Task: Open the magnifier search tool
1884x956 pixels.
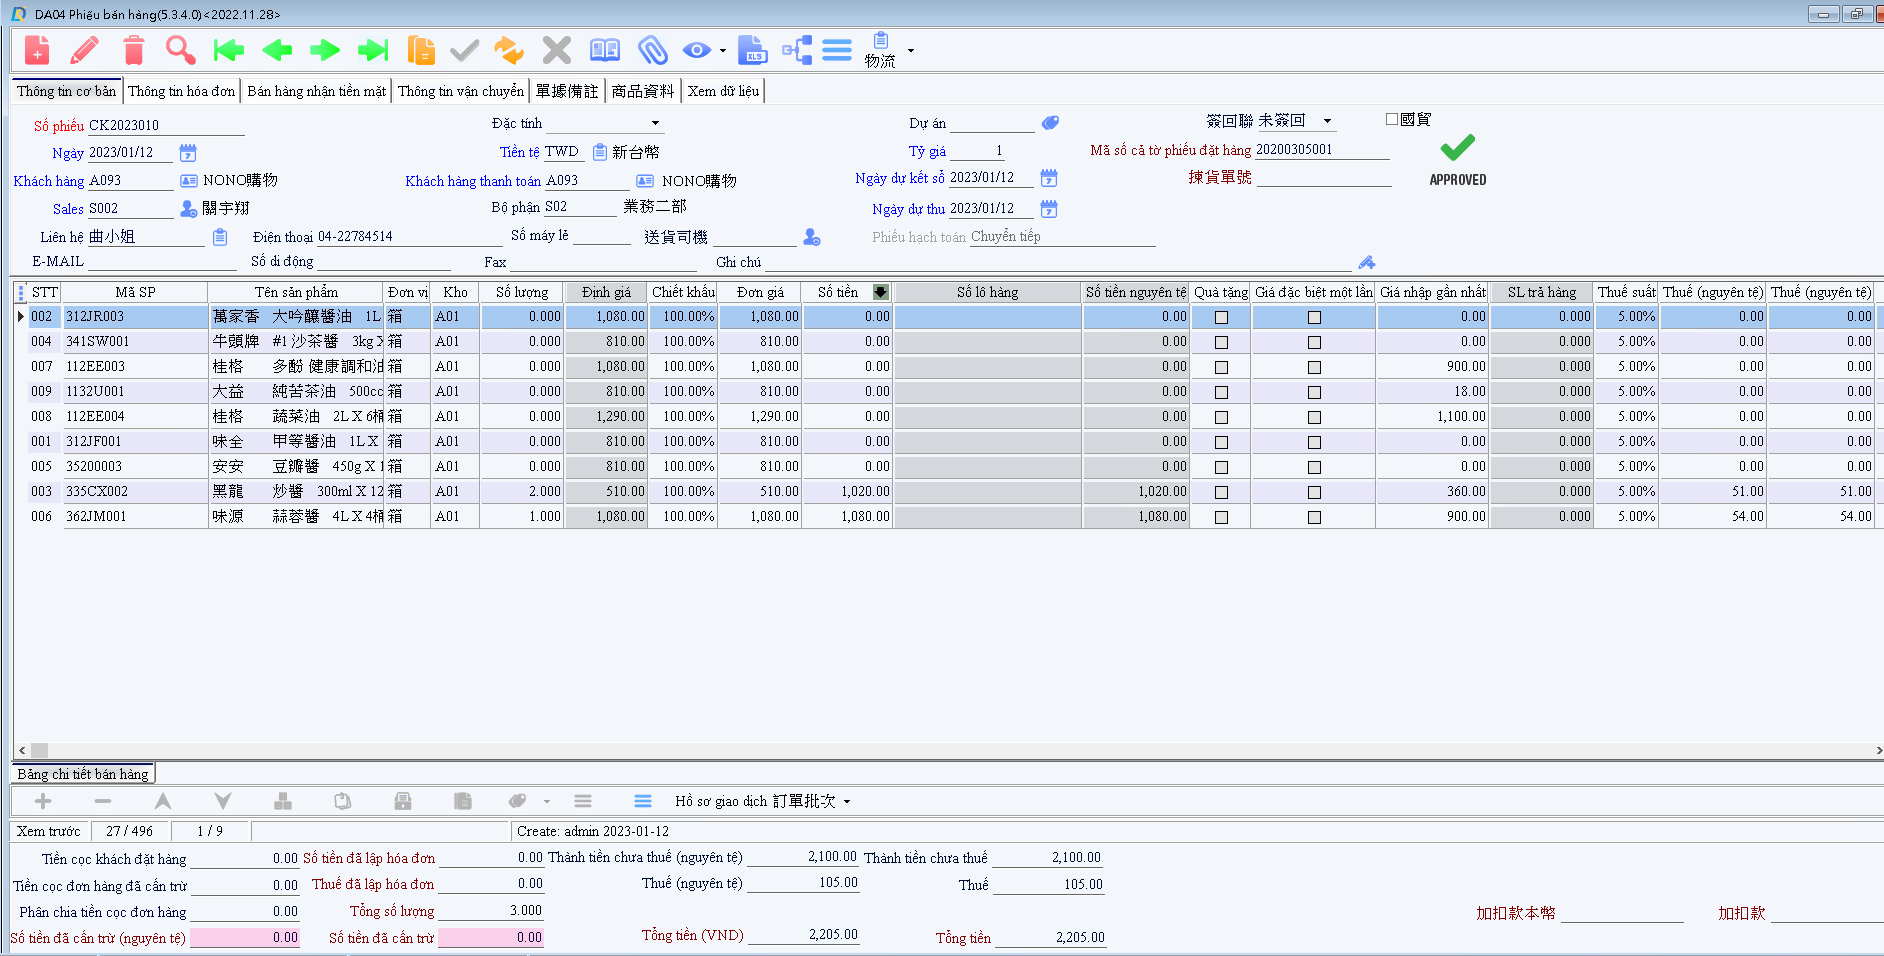Action: click(x=180, y=50)
